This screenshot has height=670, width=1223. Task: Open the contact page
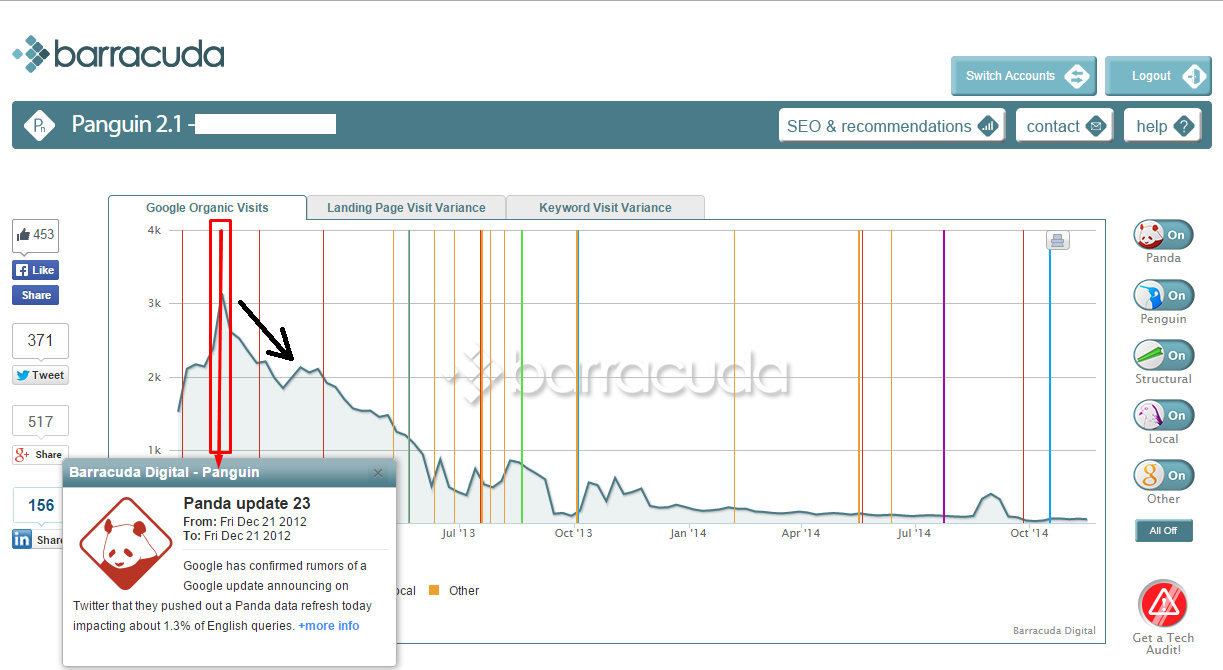click(x=1065, y=126)
